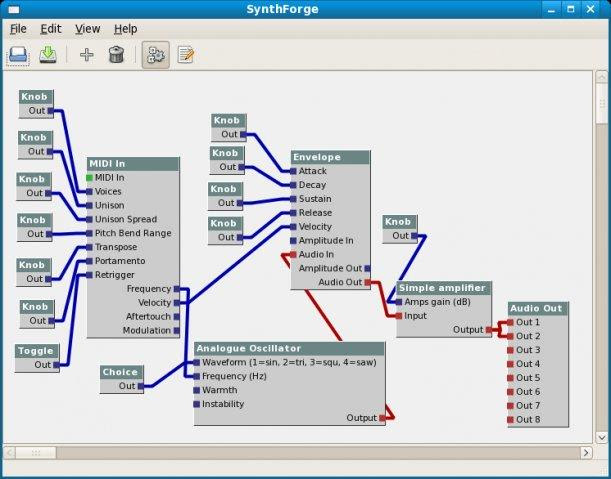Click the horizontal scrollbar right arrow

(x=586, y=452)
